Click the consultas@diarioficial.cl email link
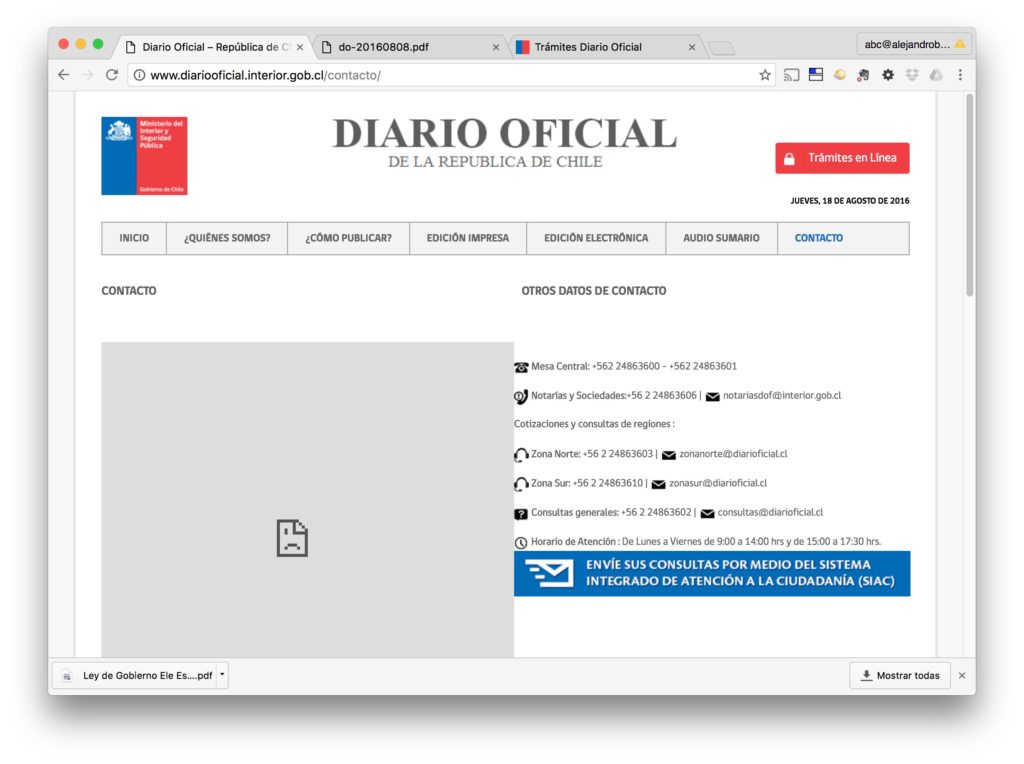The height and width of the screenshot is (764, 1024). (x=770, y=513)
